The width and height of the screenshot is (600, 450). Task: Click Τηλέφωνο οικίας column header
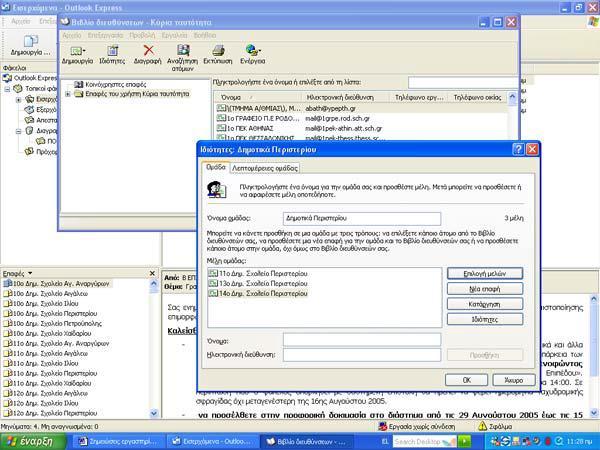coord(478,97)
